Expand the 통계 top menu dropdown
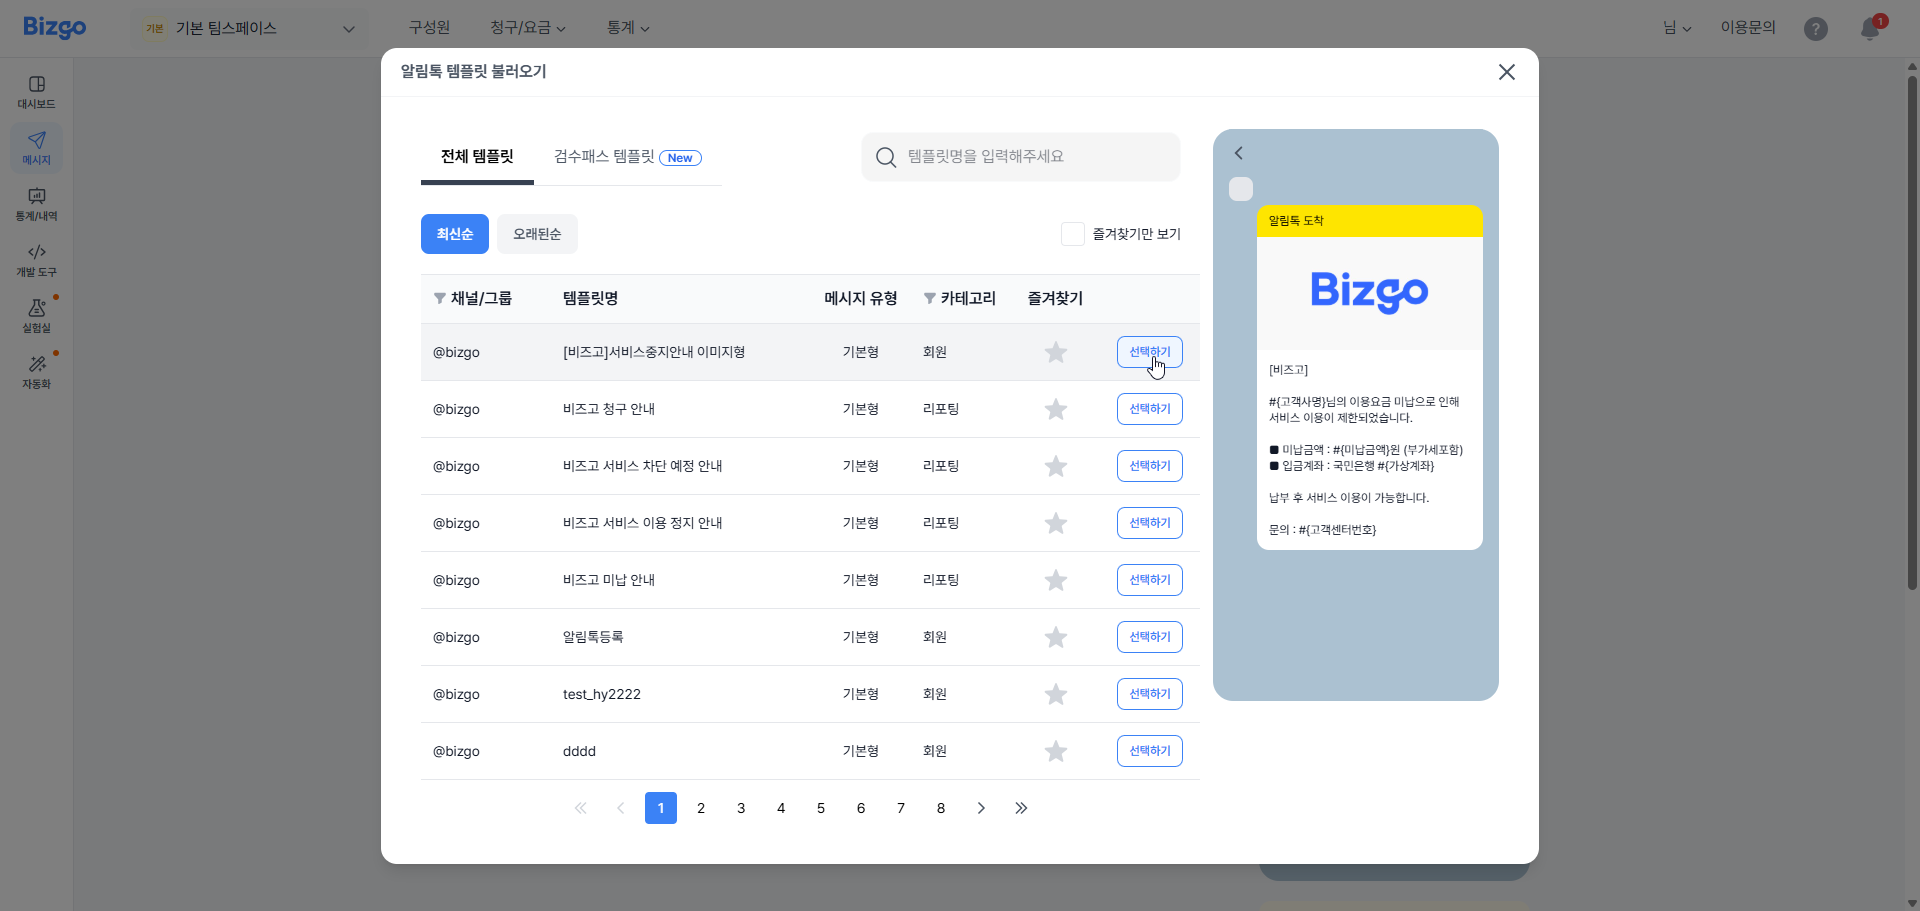1920x911 pixels. pos(628,27)
